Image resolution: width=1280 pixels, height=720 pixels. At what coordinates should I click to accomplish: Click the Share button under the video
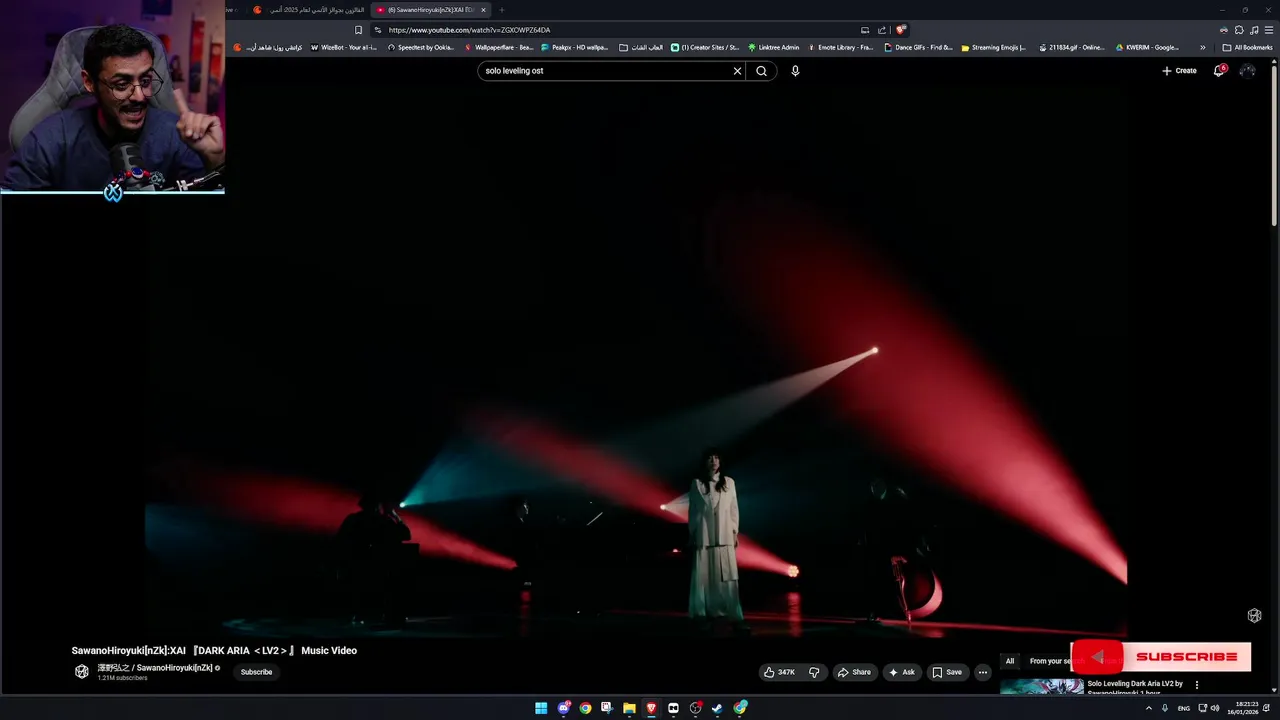pyautogui.click(x=854, y=672)
